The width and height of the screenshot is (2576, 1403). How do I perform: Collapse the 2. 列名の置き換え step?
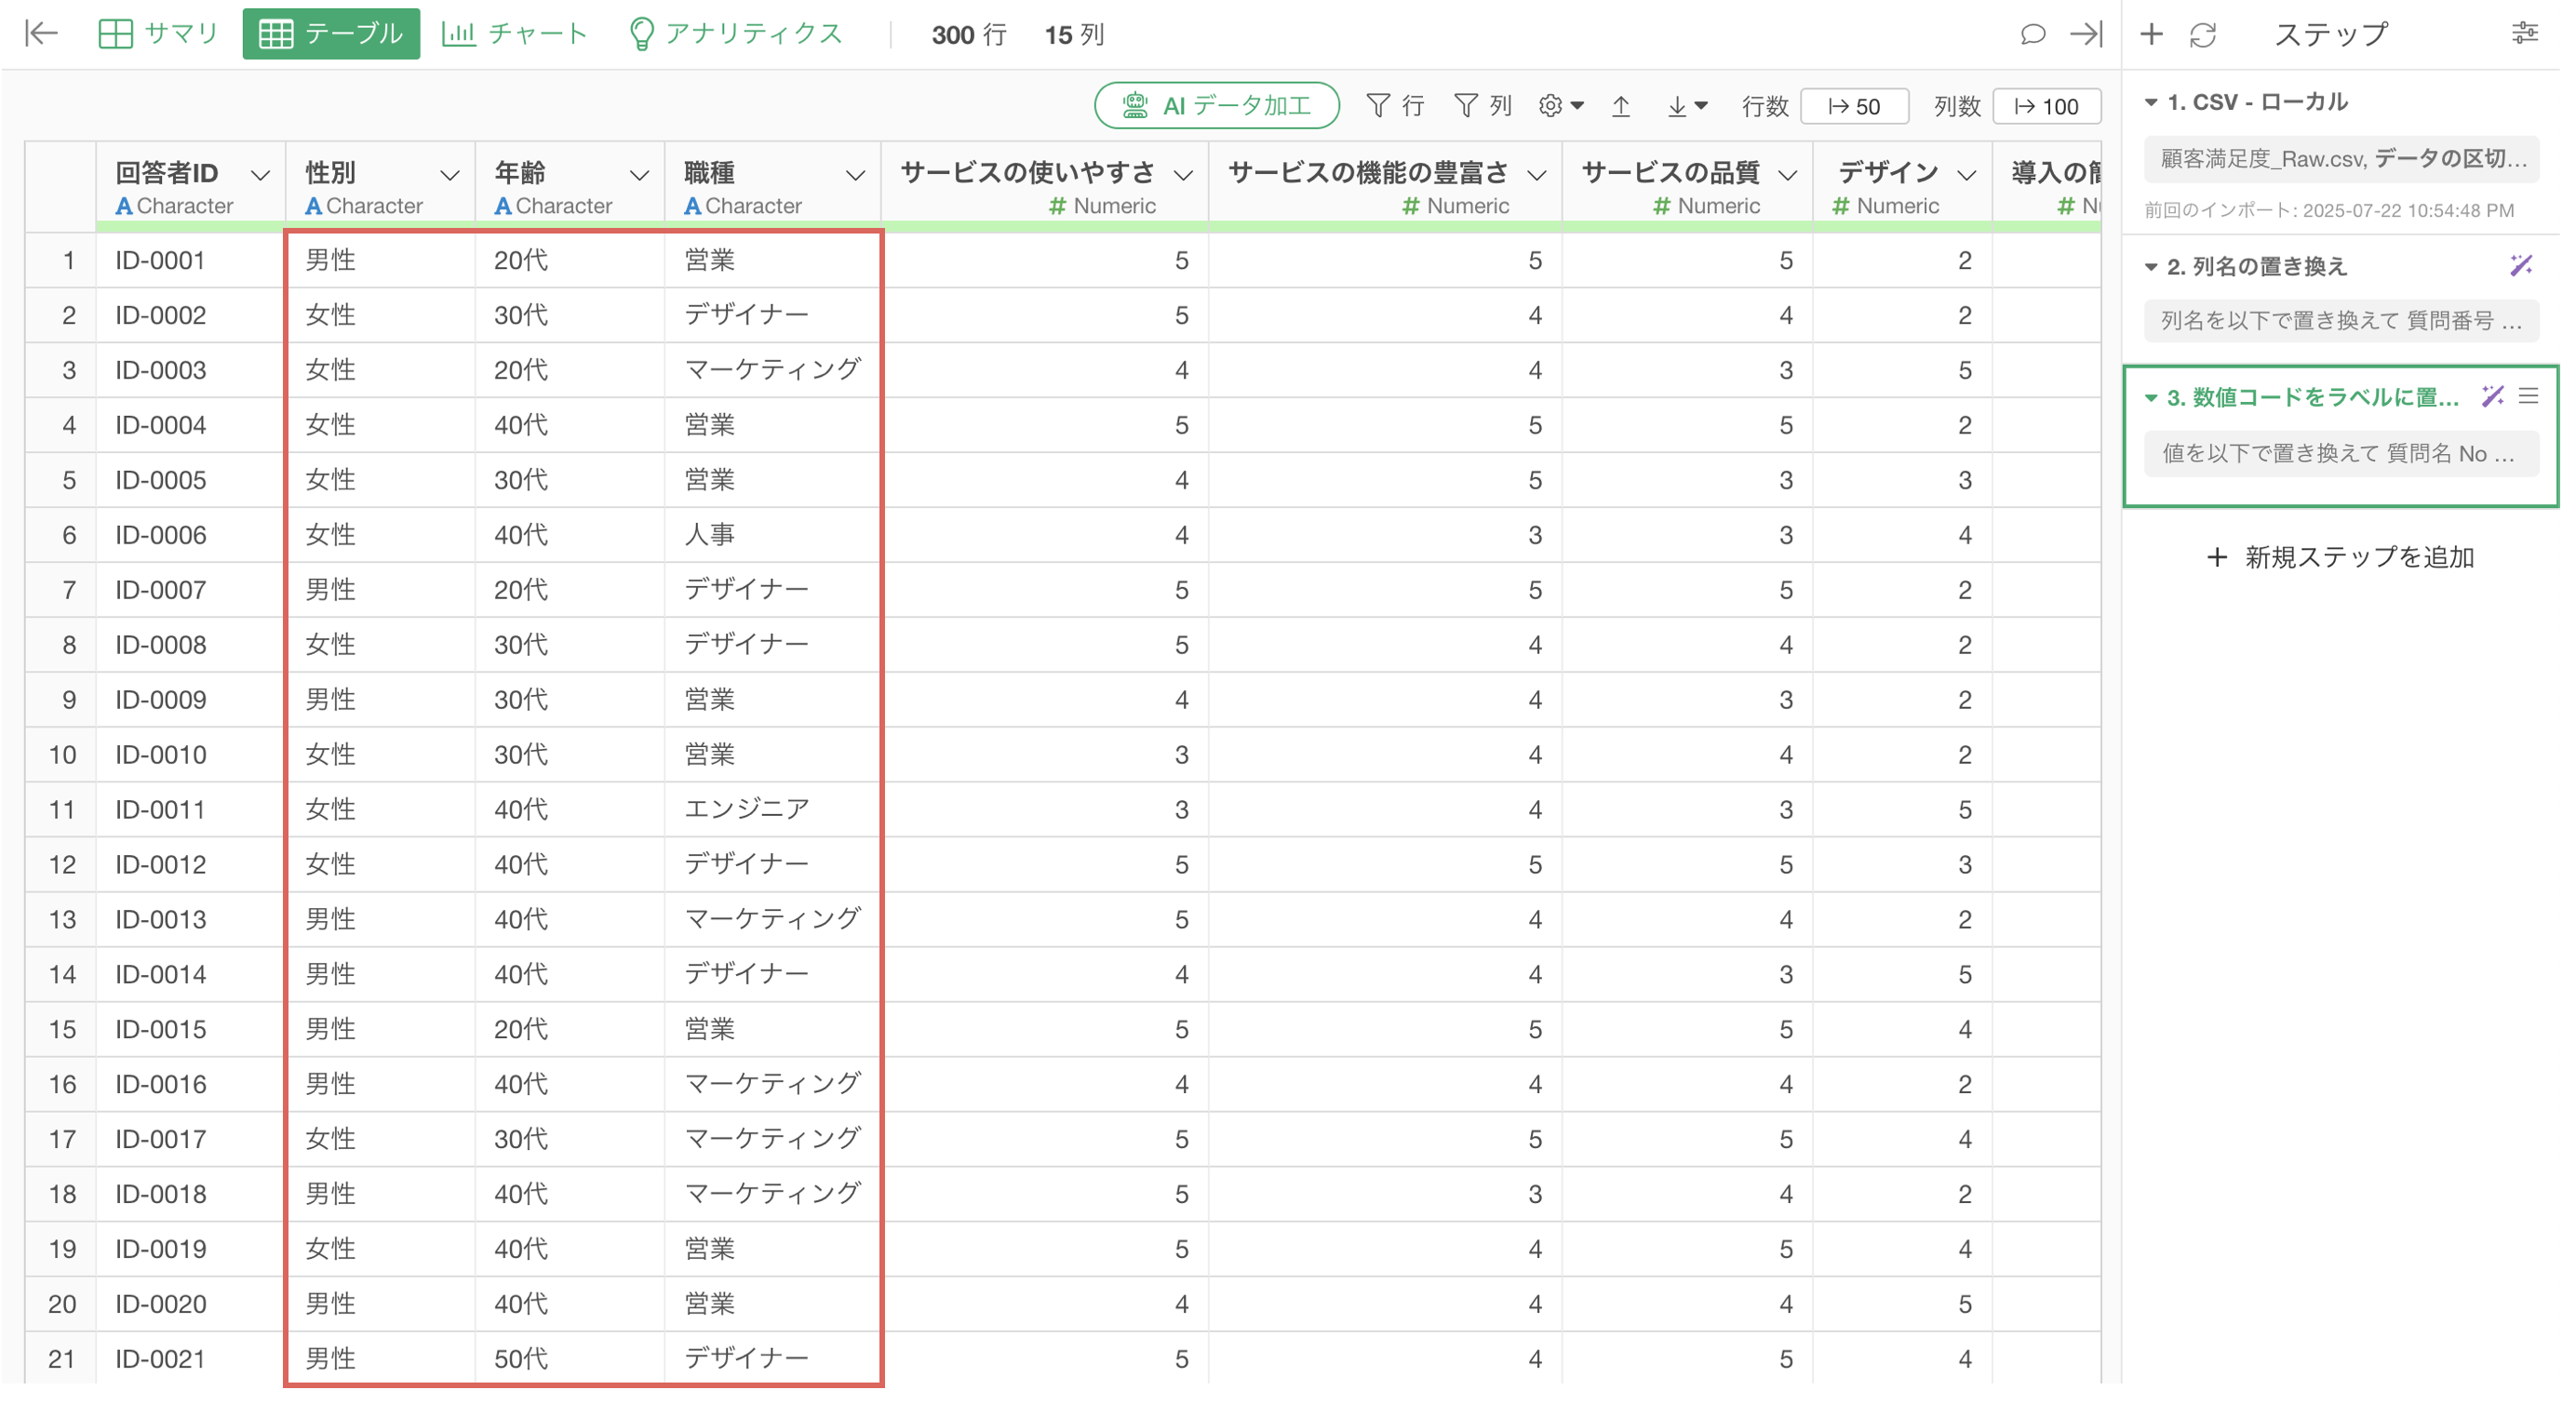tap(2151, 267)
